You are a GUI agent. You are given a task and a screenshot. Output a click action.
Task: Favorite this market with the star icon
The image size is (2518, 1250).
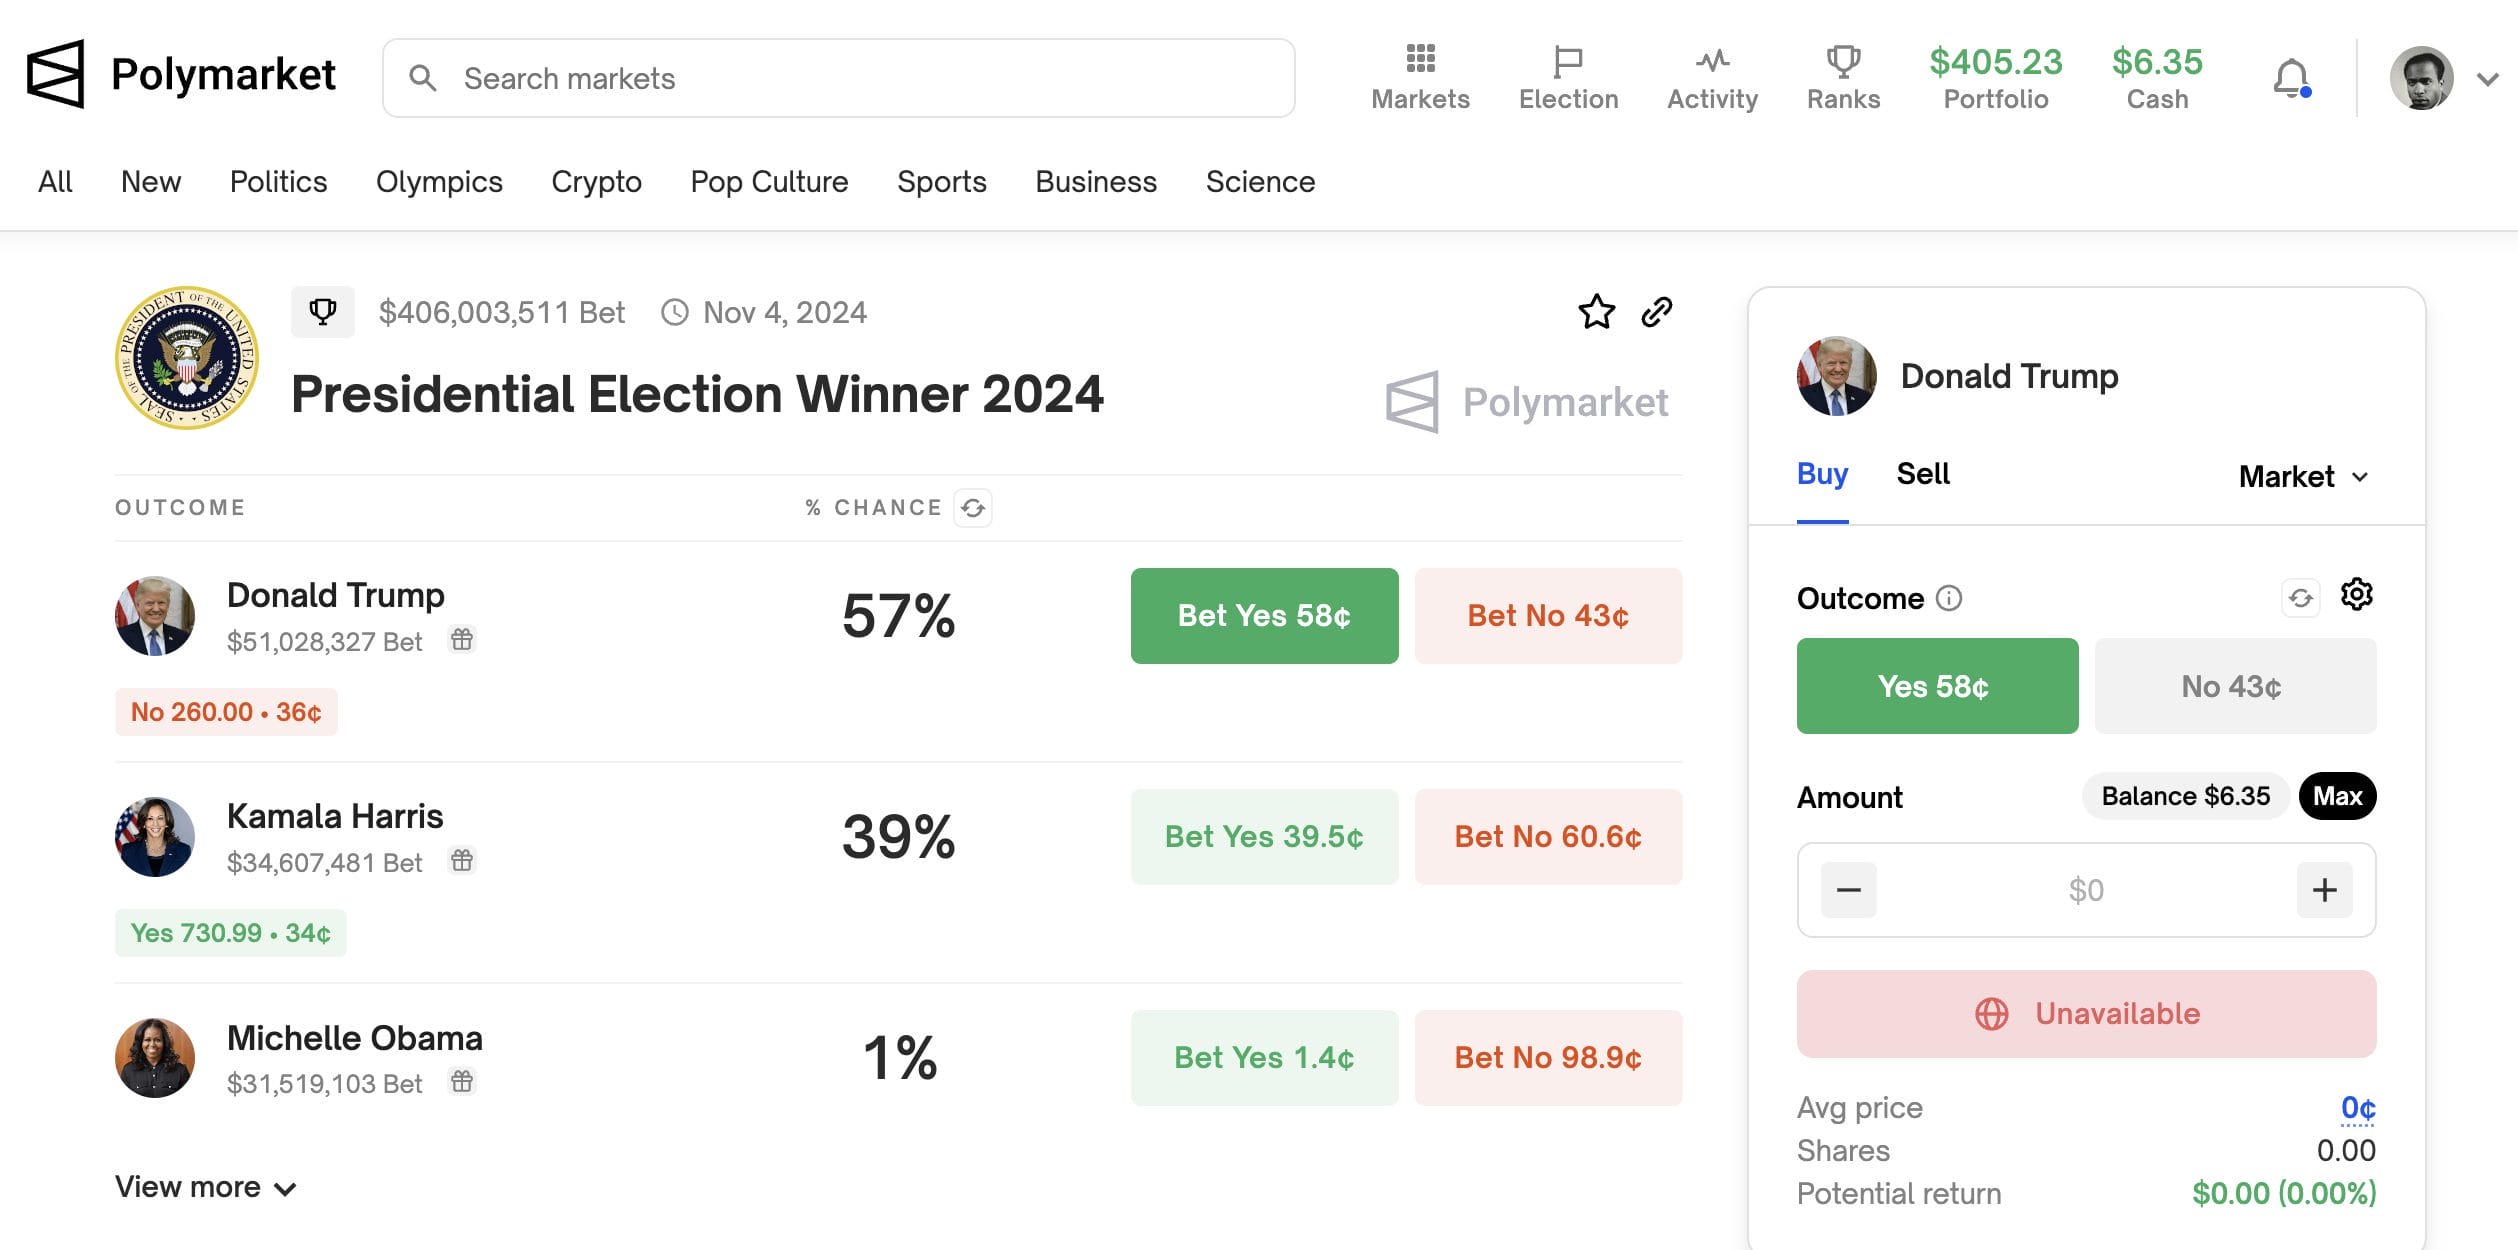point(1596,311)
